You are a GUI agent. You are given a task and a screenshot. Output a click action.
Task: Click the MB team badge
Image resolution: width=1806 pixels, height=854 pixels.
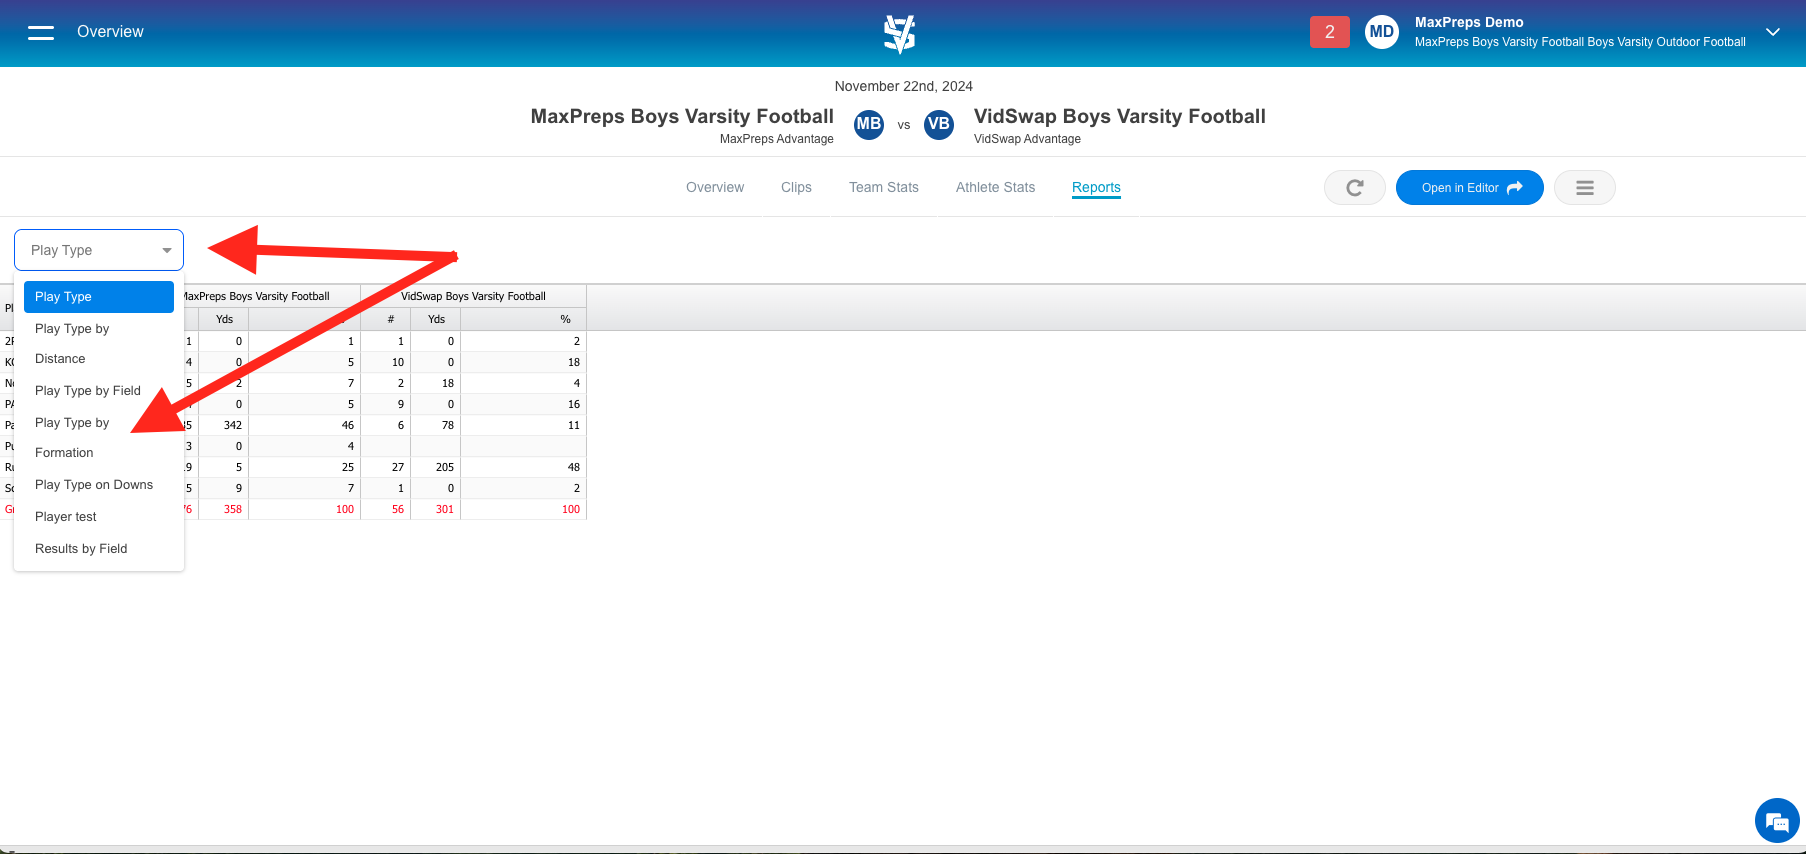(x=869, y=125)
